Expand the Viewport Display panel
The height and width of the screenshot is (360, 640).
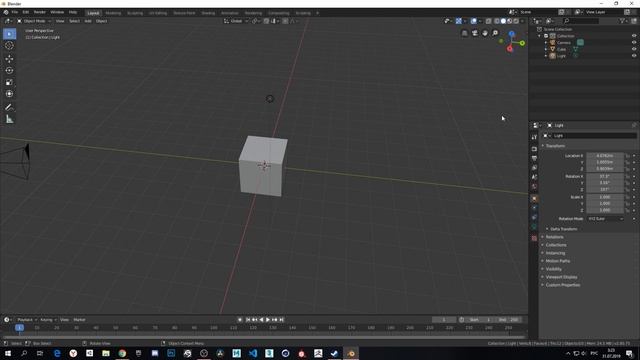tap(561, 277)
